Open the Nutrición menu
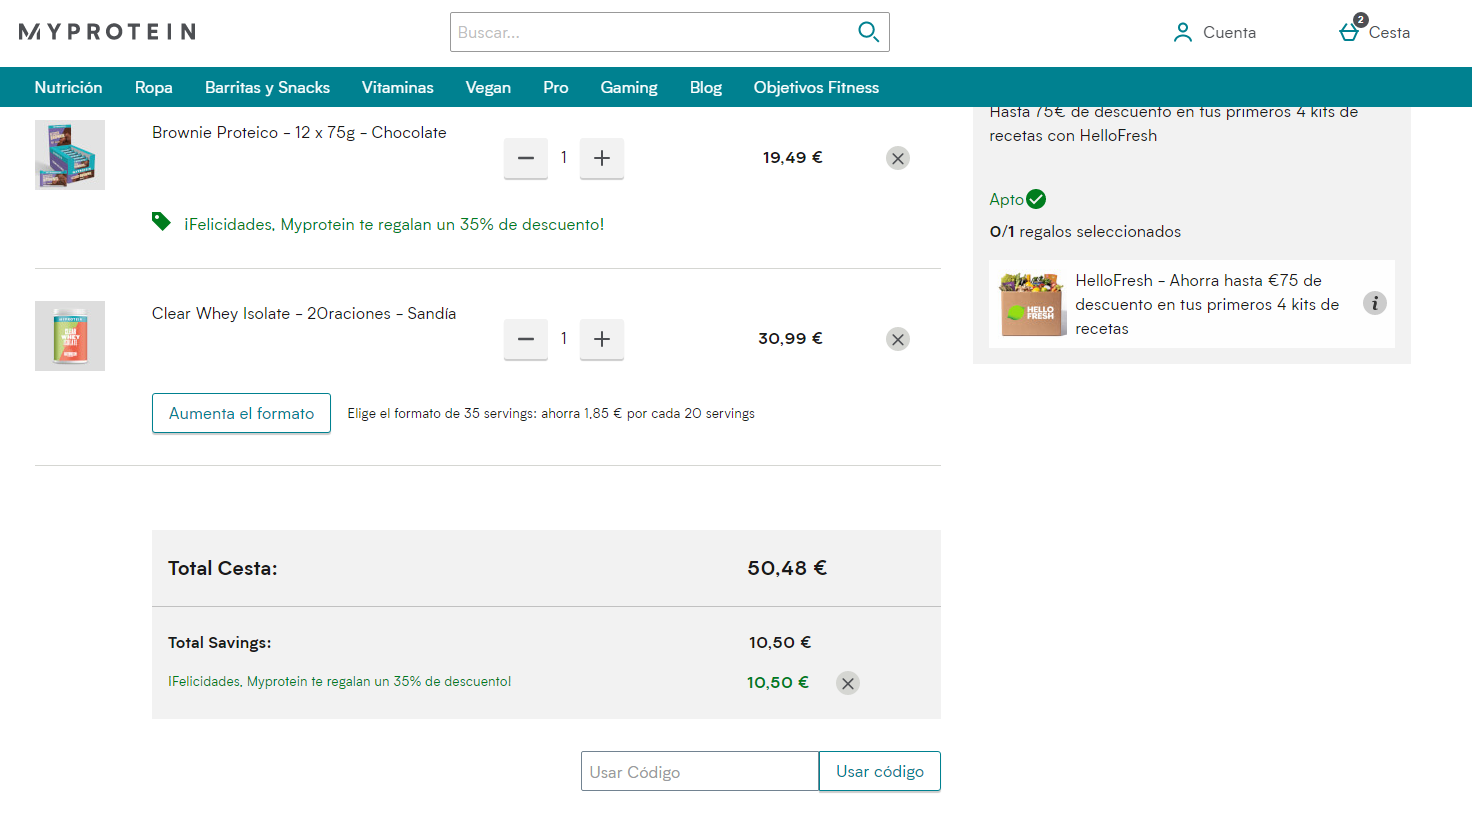This screenshot has height=822, width=1472. (x=68, y=87)
